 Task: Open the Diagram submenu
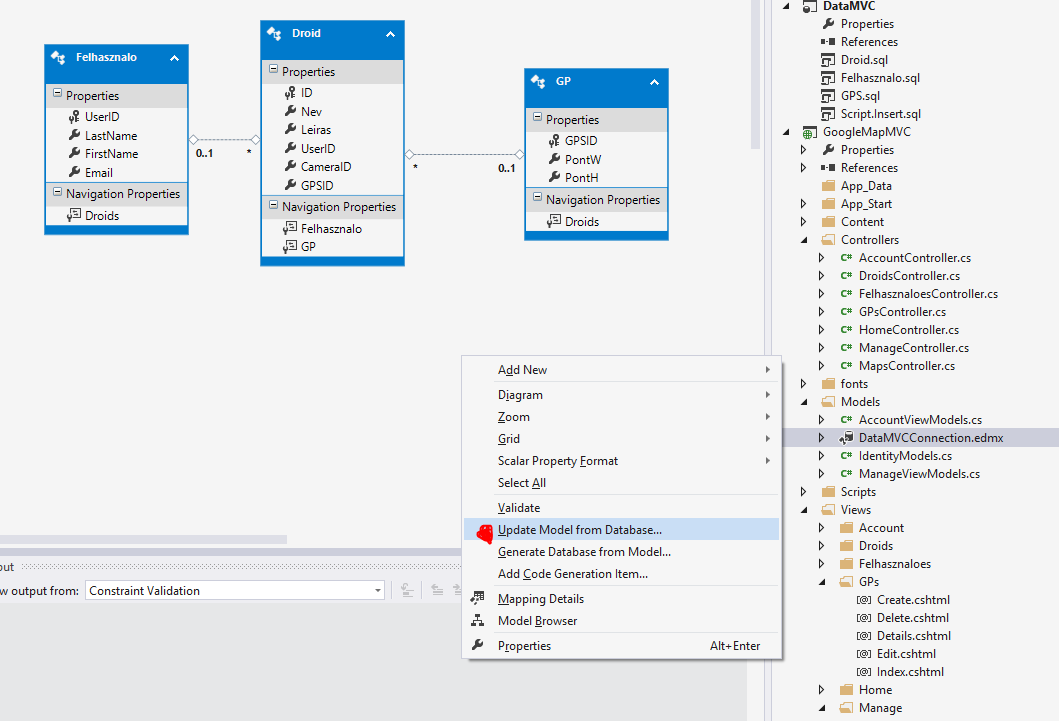pyautogui.click(x=621, y=395)
